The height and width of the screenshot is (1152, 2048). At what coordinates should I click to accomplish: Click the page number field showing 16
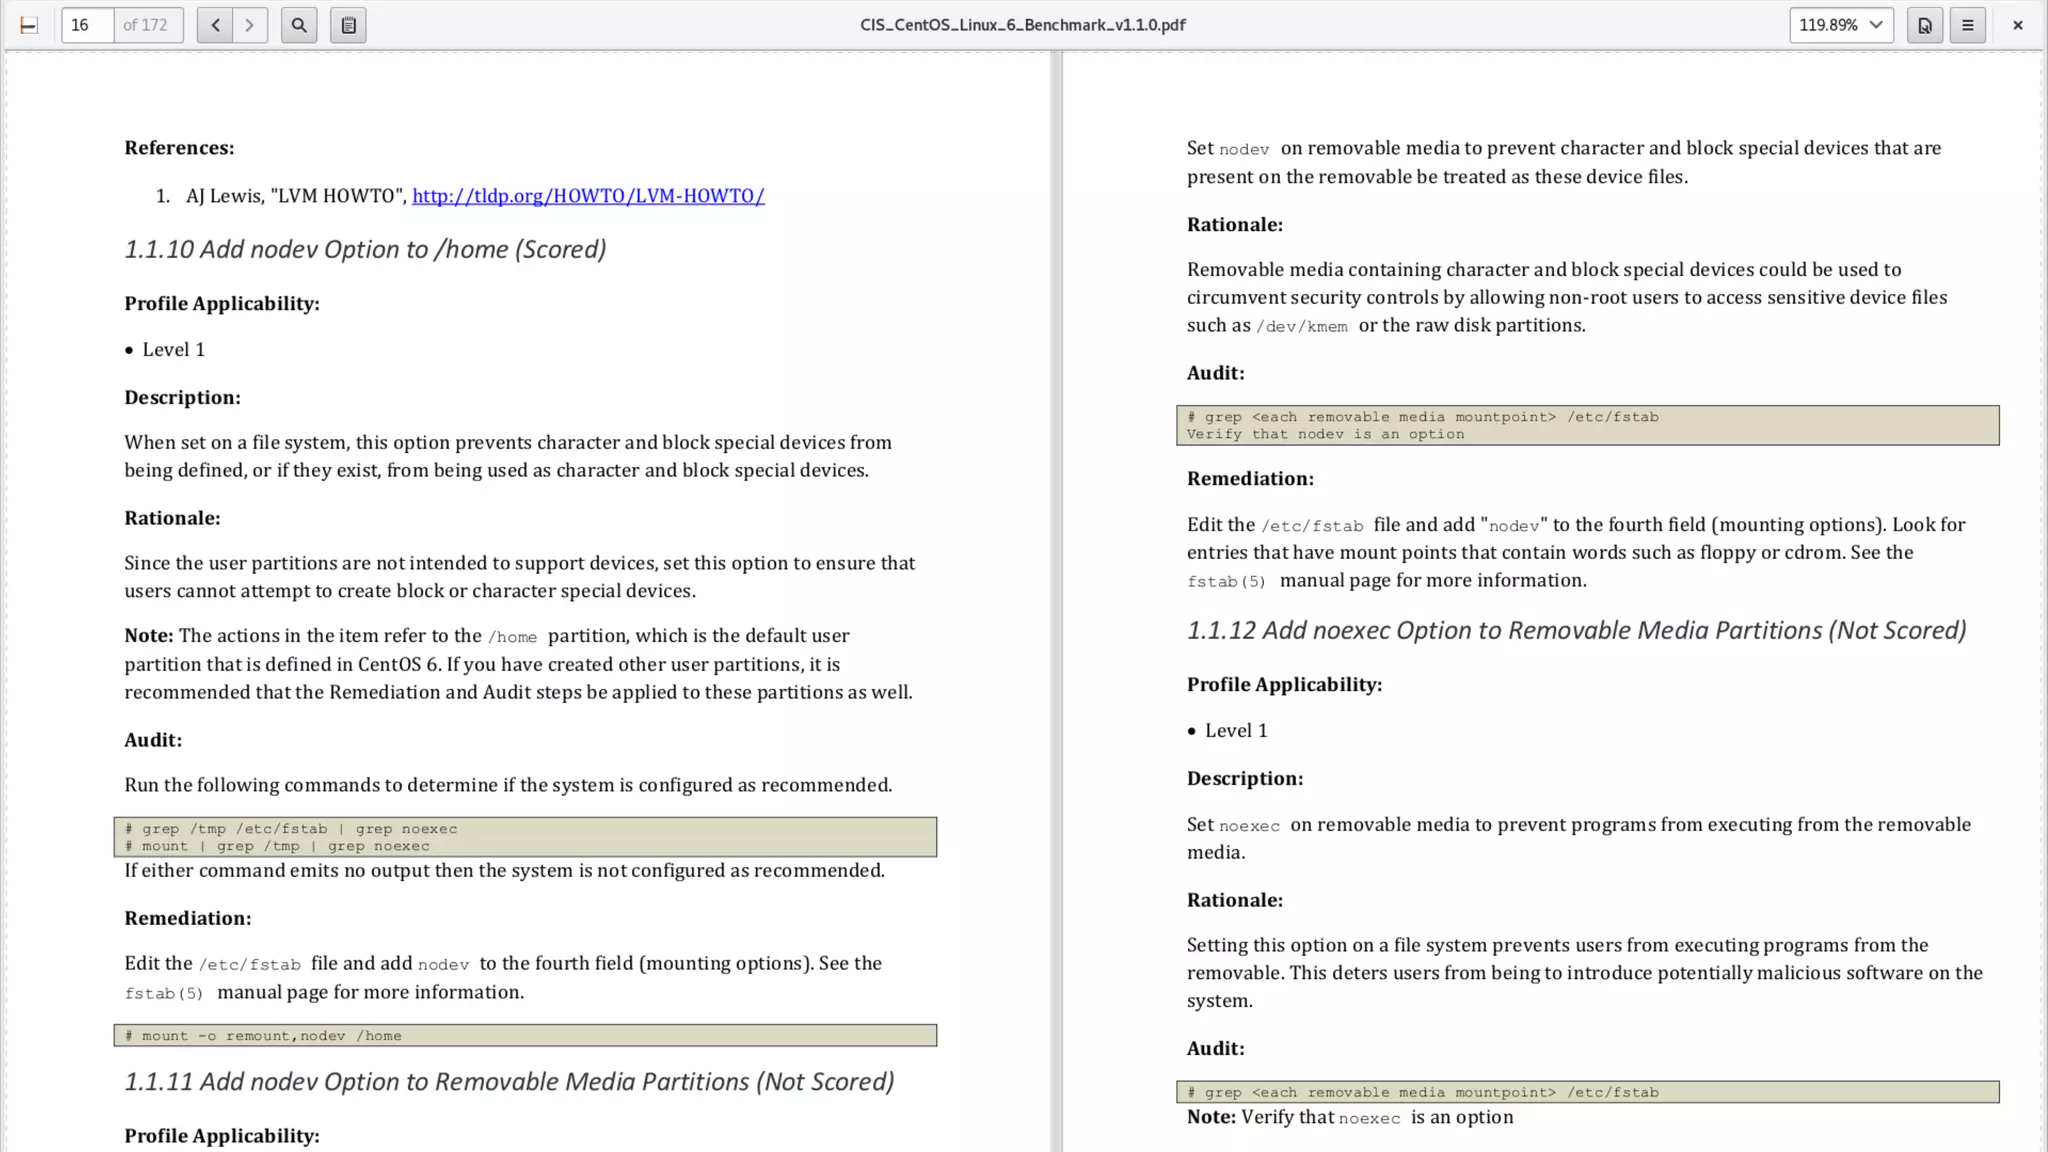point(87,25)
